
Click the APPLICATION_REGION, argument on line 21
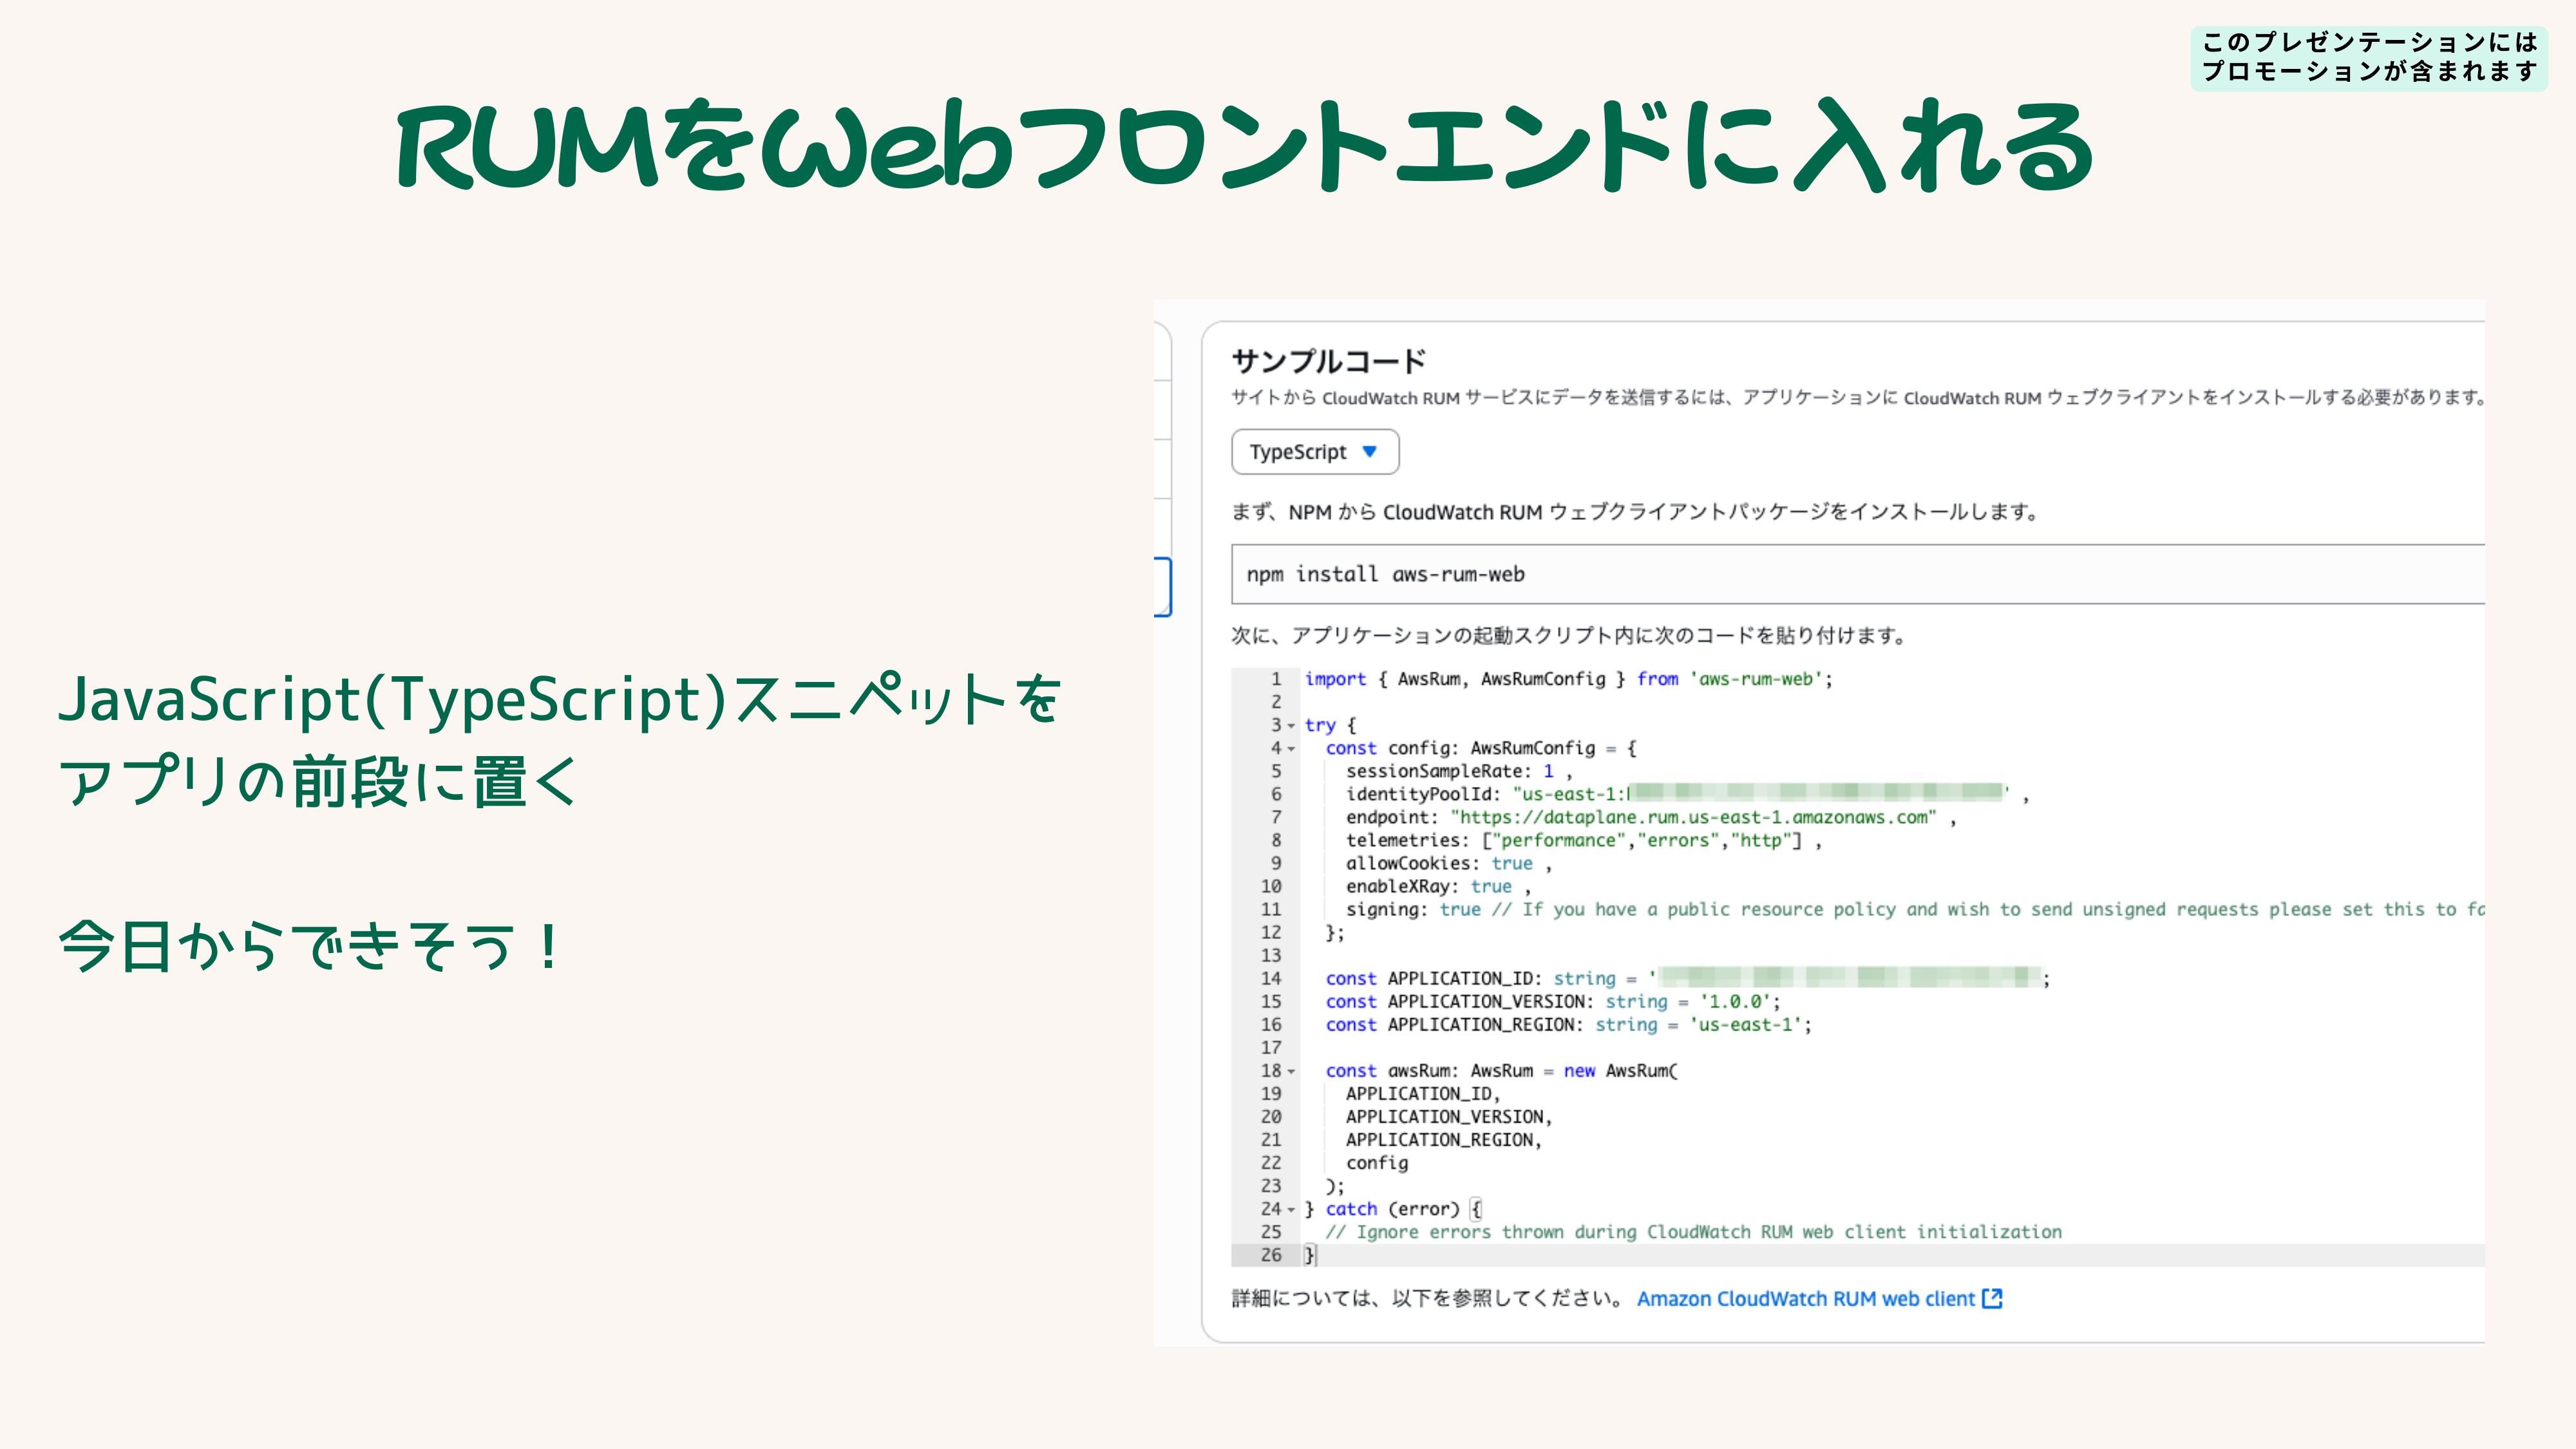point(1443,1139)
